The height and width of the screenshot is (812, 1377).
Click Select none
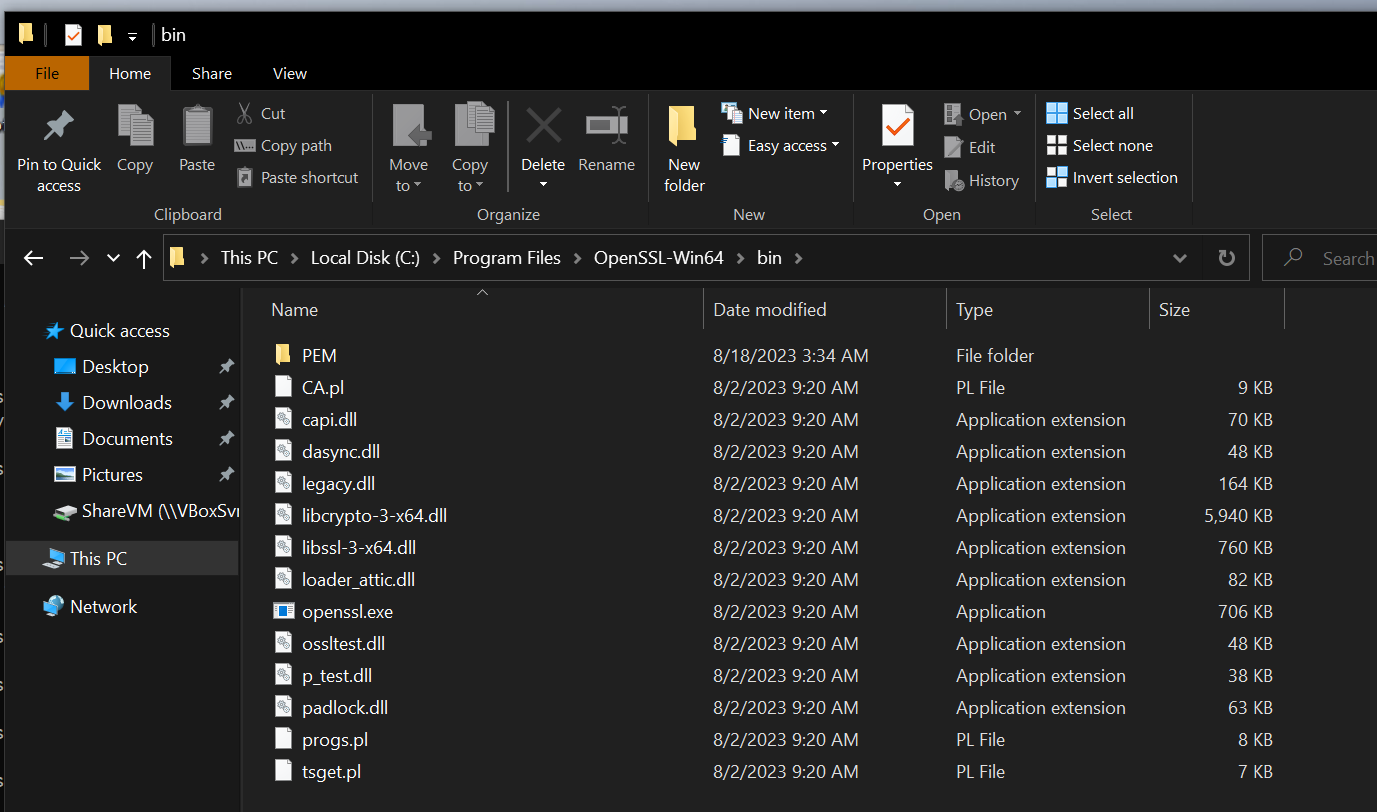pyautogui.click(x=1100, y=146)
